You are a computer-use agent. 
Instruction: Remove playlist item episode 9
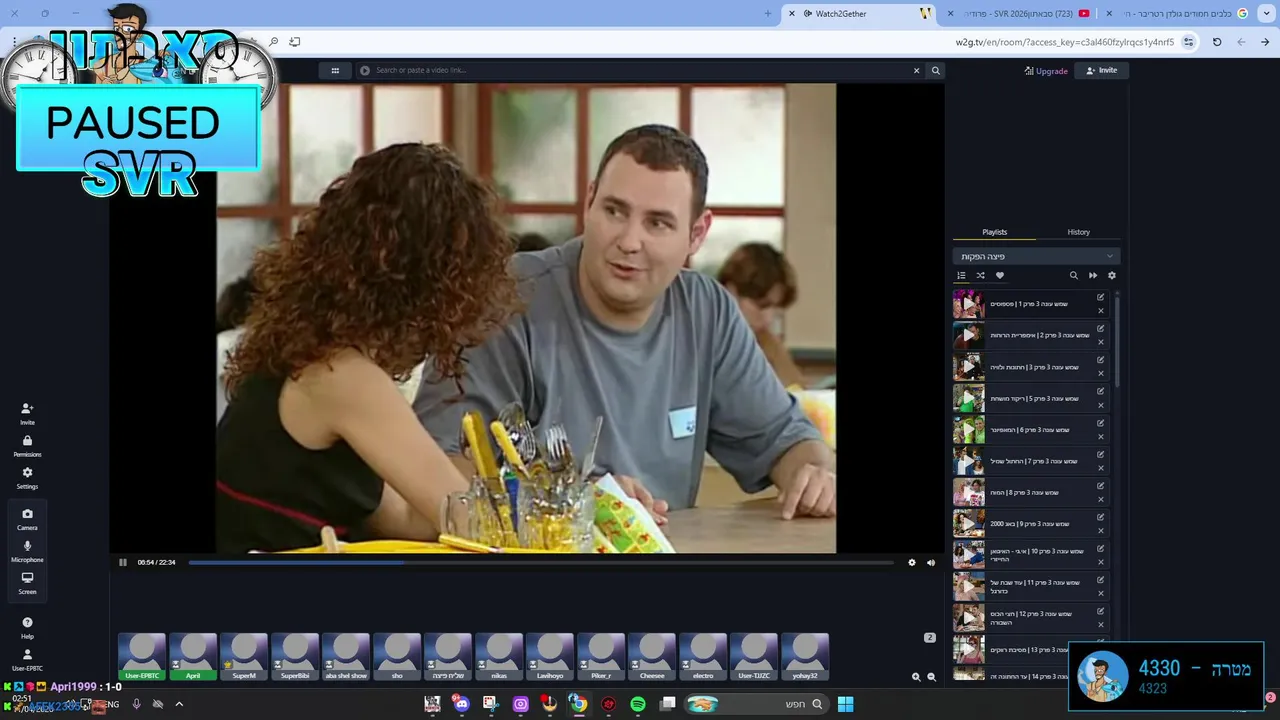tap(1101, 531)
